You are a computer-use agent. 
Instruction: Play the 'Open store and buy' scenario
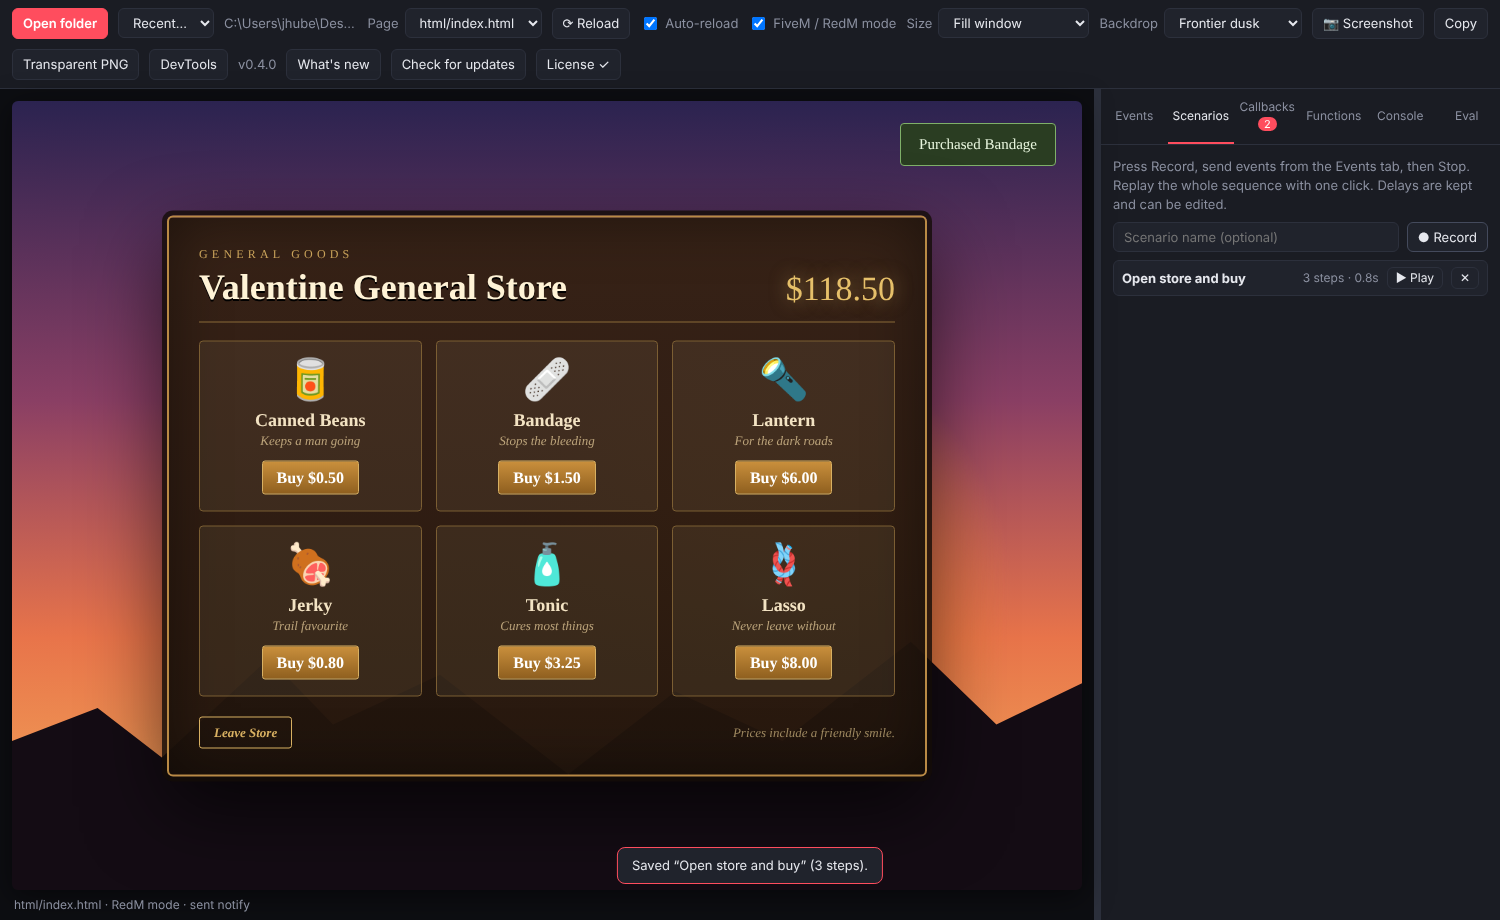pos(1415,278)
